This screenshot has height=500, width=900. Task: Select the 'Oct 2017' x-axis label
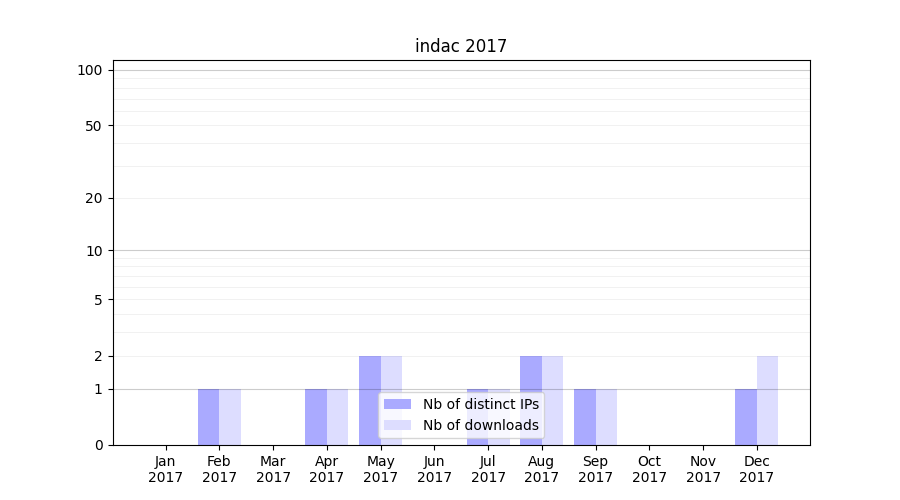coord(649,469)
